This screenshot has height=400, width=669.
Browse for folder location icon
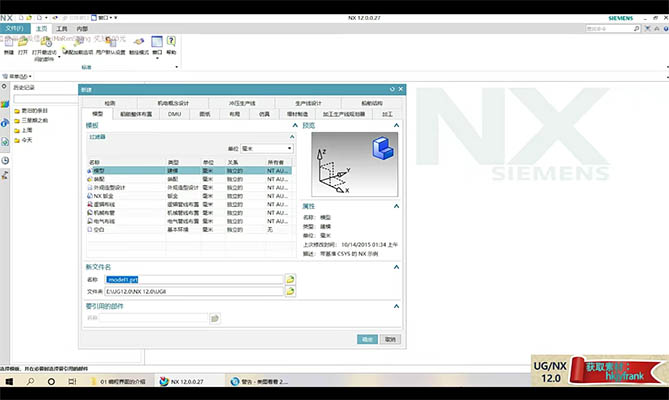click(290, 292)
